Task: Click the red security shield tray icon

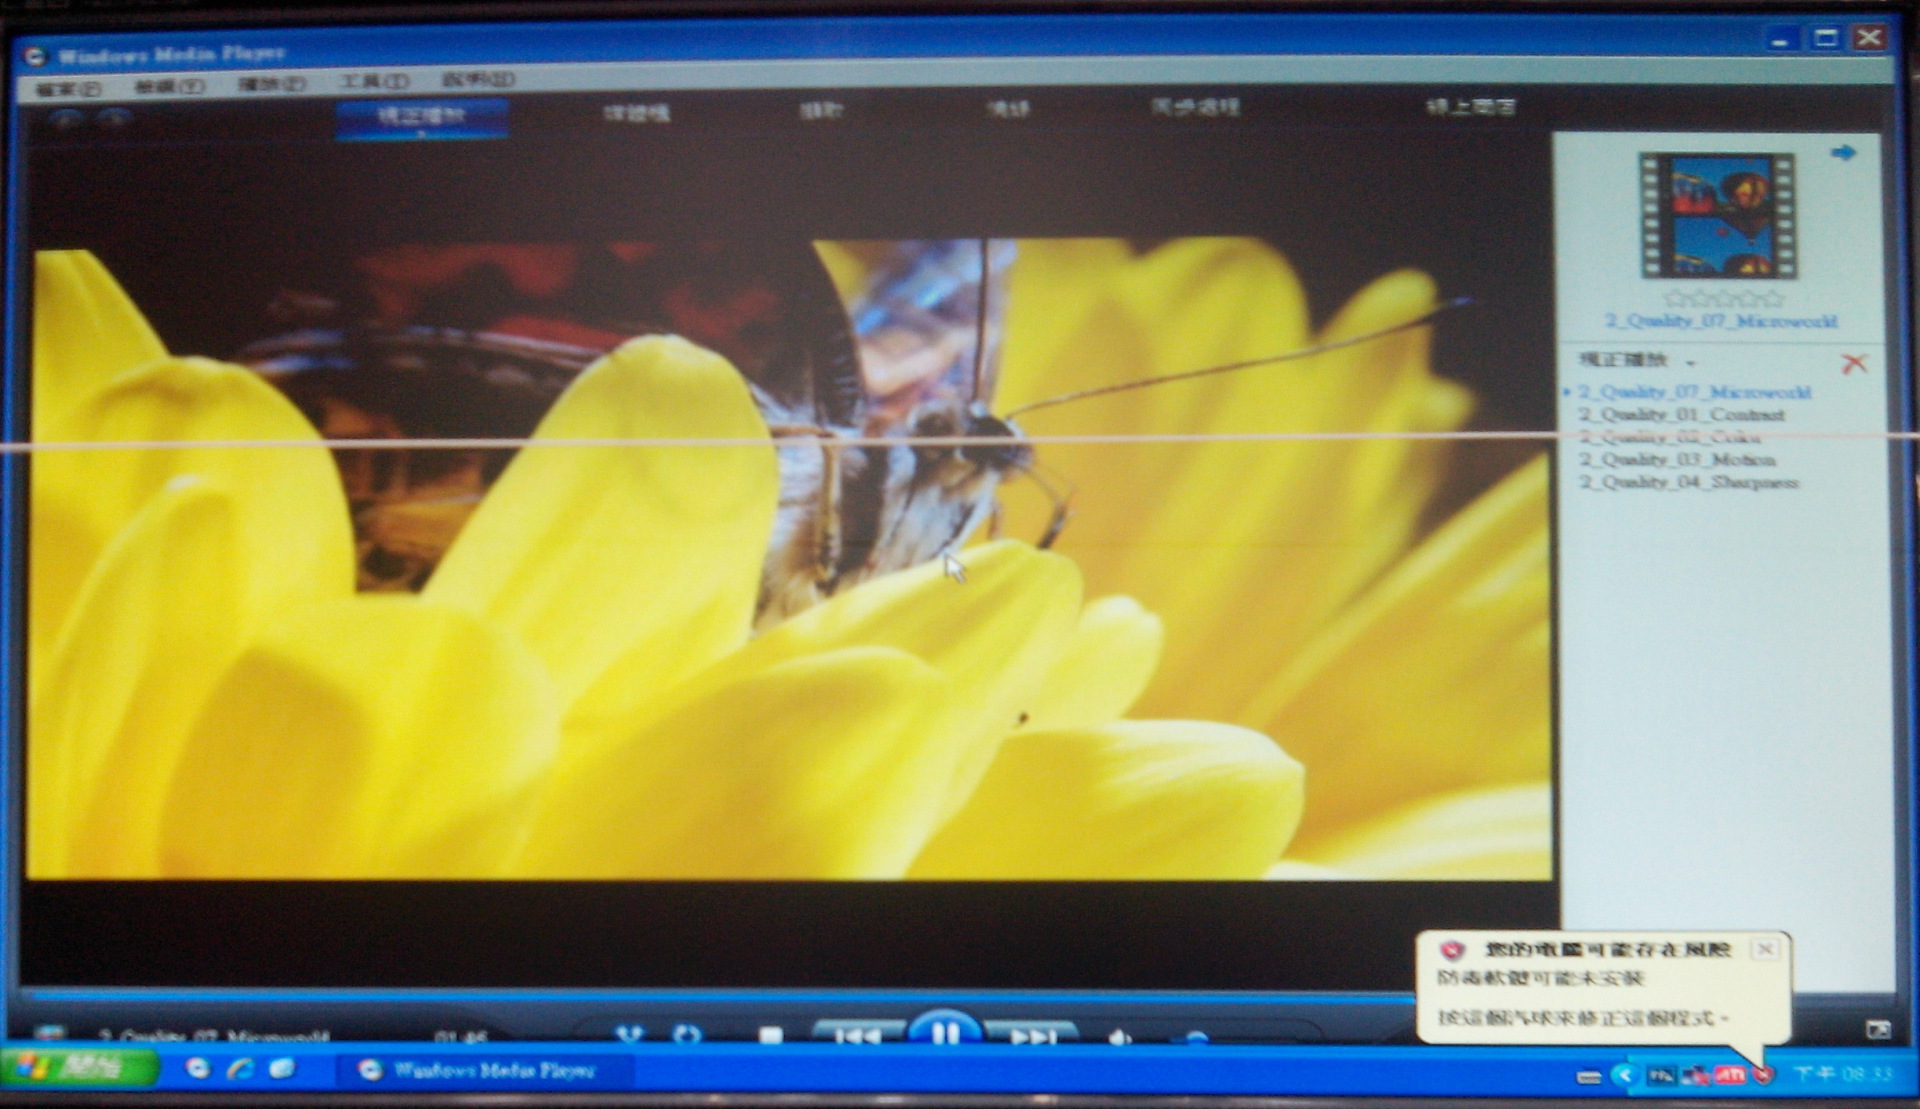Action: click(1762, 1076)
